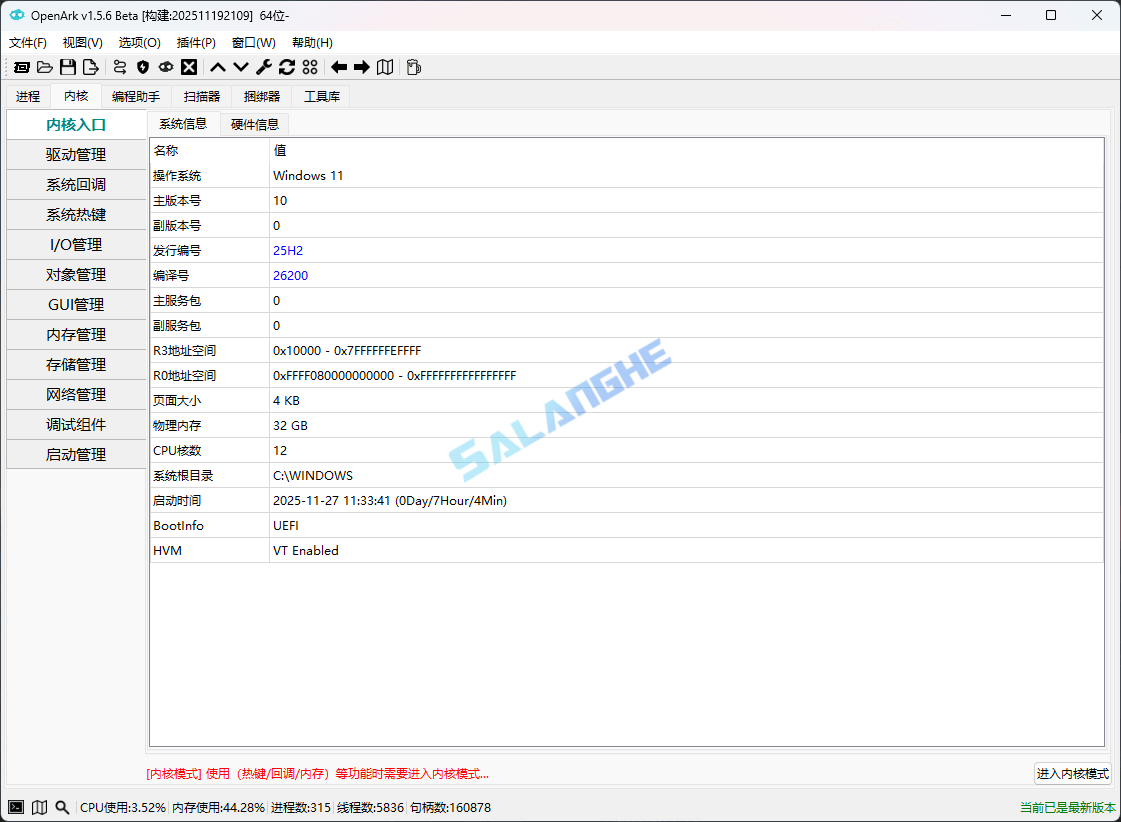Click the shield icon on the toolbar
This screenshot has height=822, width=1121.
coord(142,67)
